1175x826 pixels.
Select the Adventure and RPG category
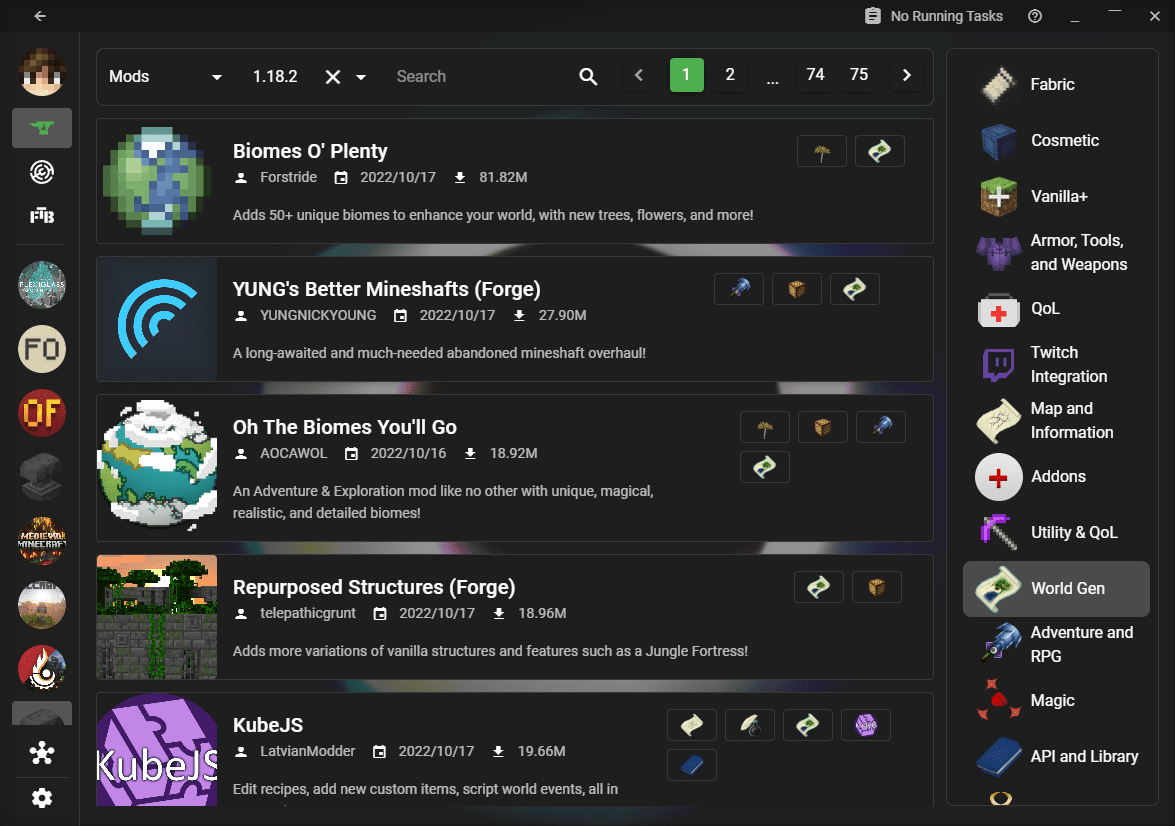point(1056,645)
